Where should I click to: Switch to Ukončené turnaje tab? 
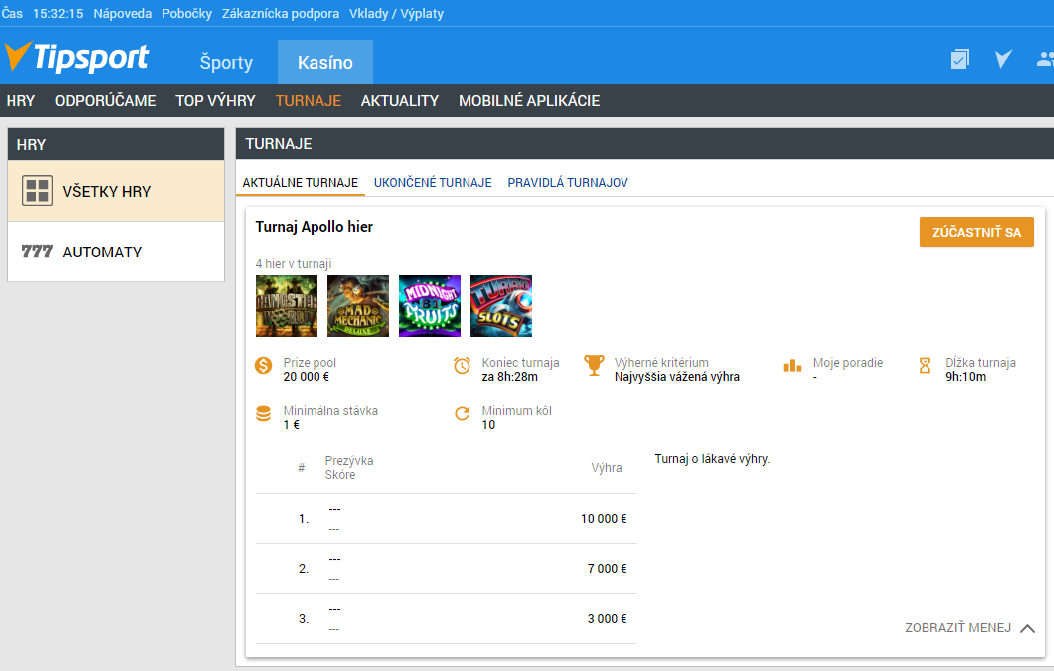[432, 182]
